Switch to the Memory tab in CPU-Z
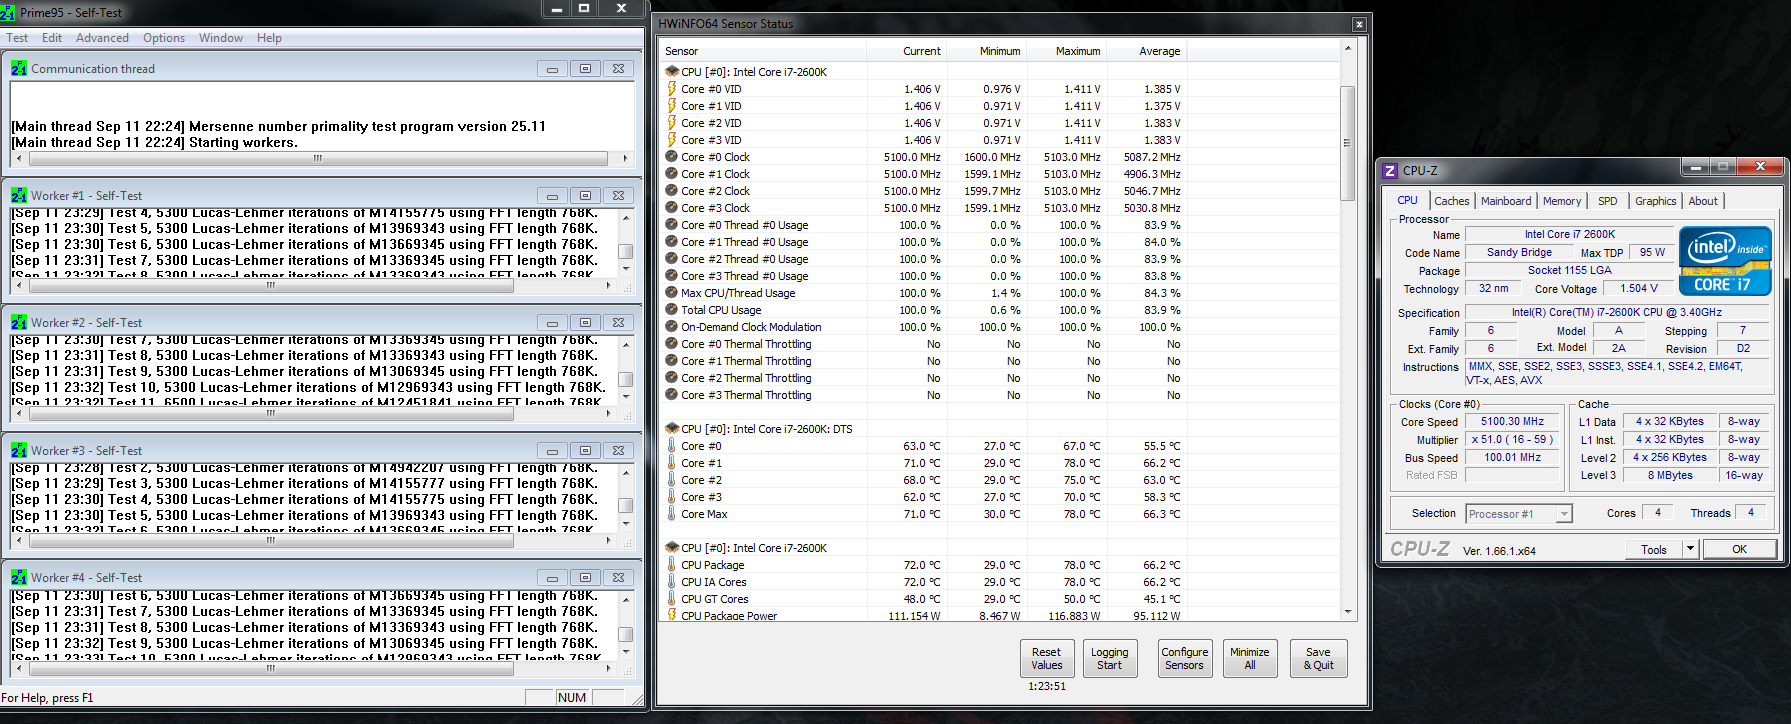The image size is (1791, 724). coord(1562,201)
